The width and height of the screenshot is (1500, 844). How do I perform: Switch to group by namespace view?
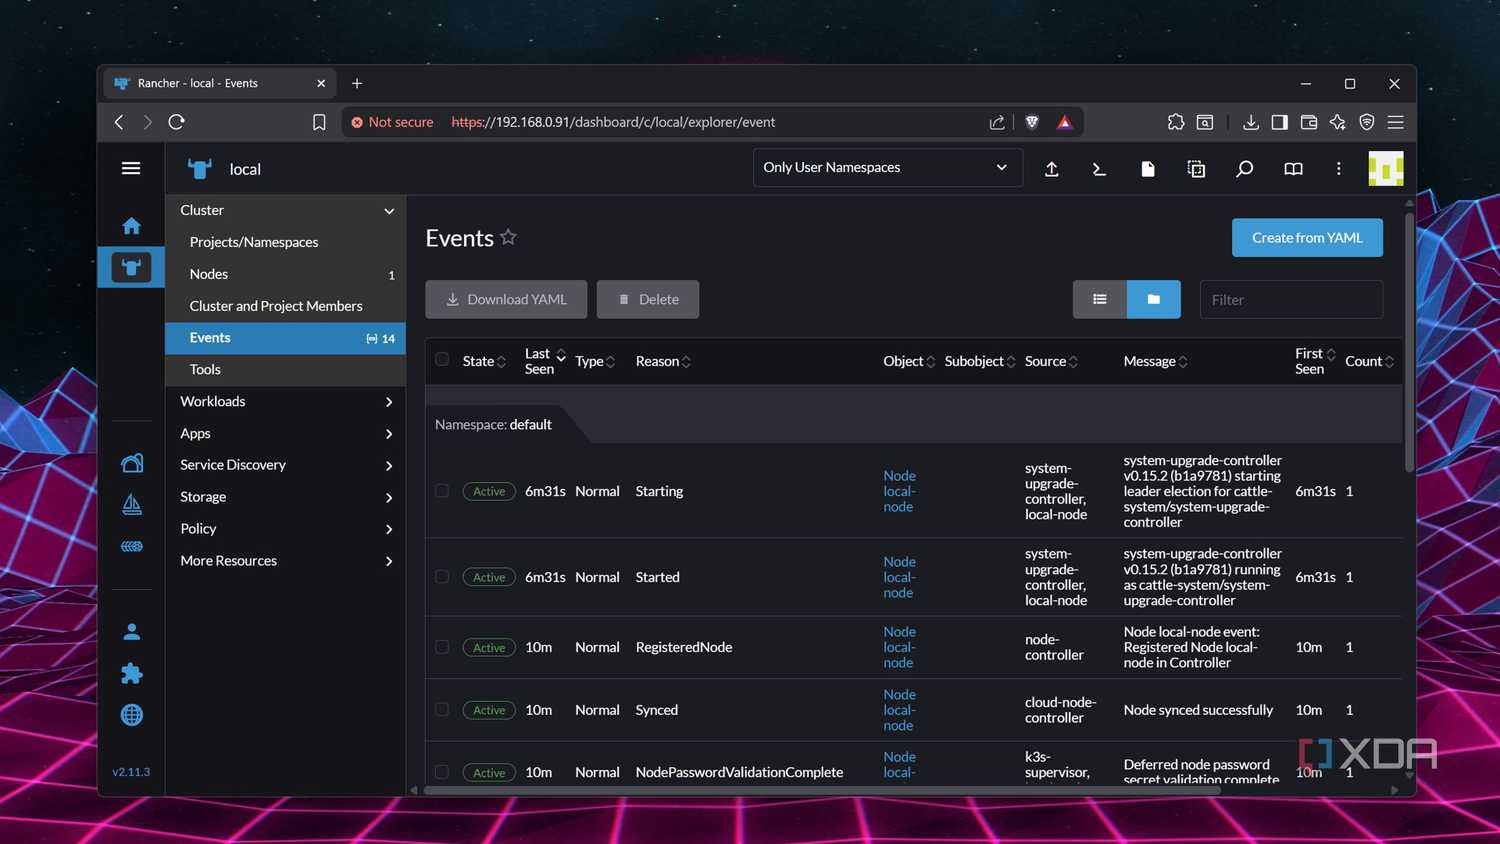(1154, 299)
